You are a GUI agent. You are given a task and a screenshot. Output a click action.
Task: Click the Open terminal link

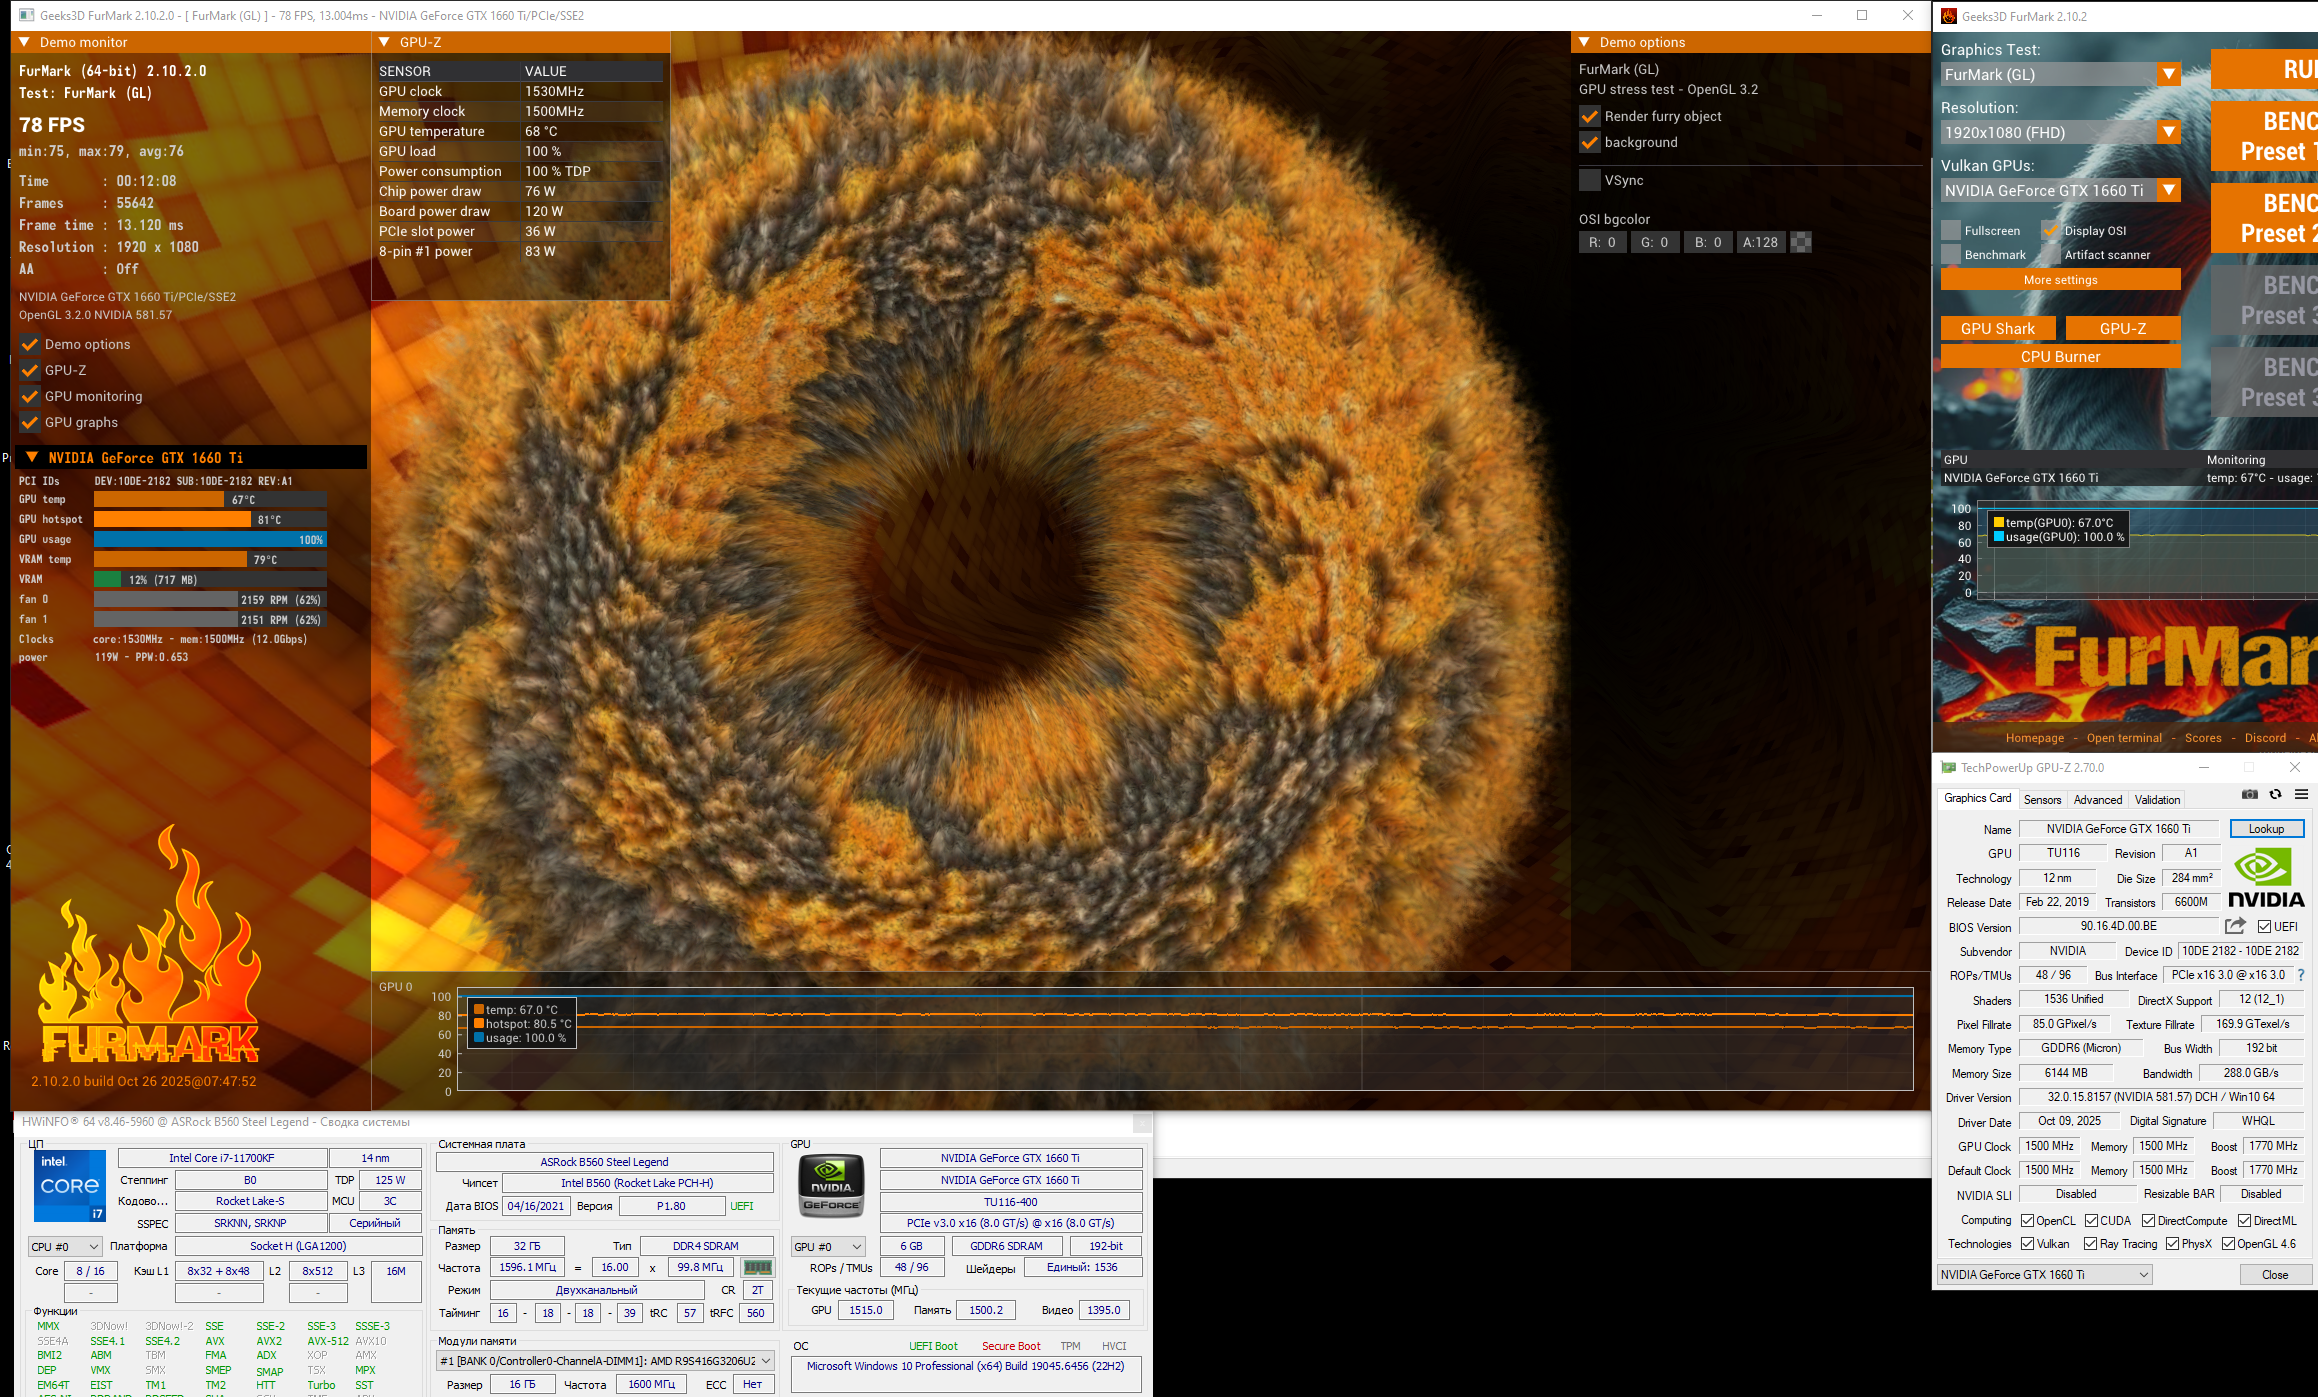[2124, 739]
